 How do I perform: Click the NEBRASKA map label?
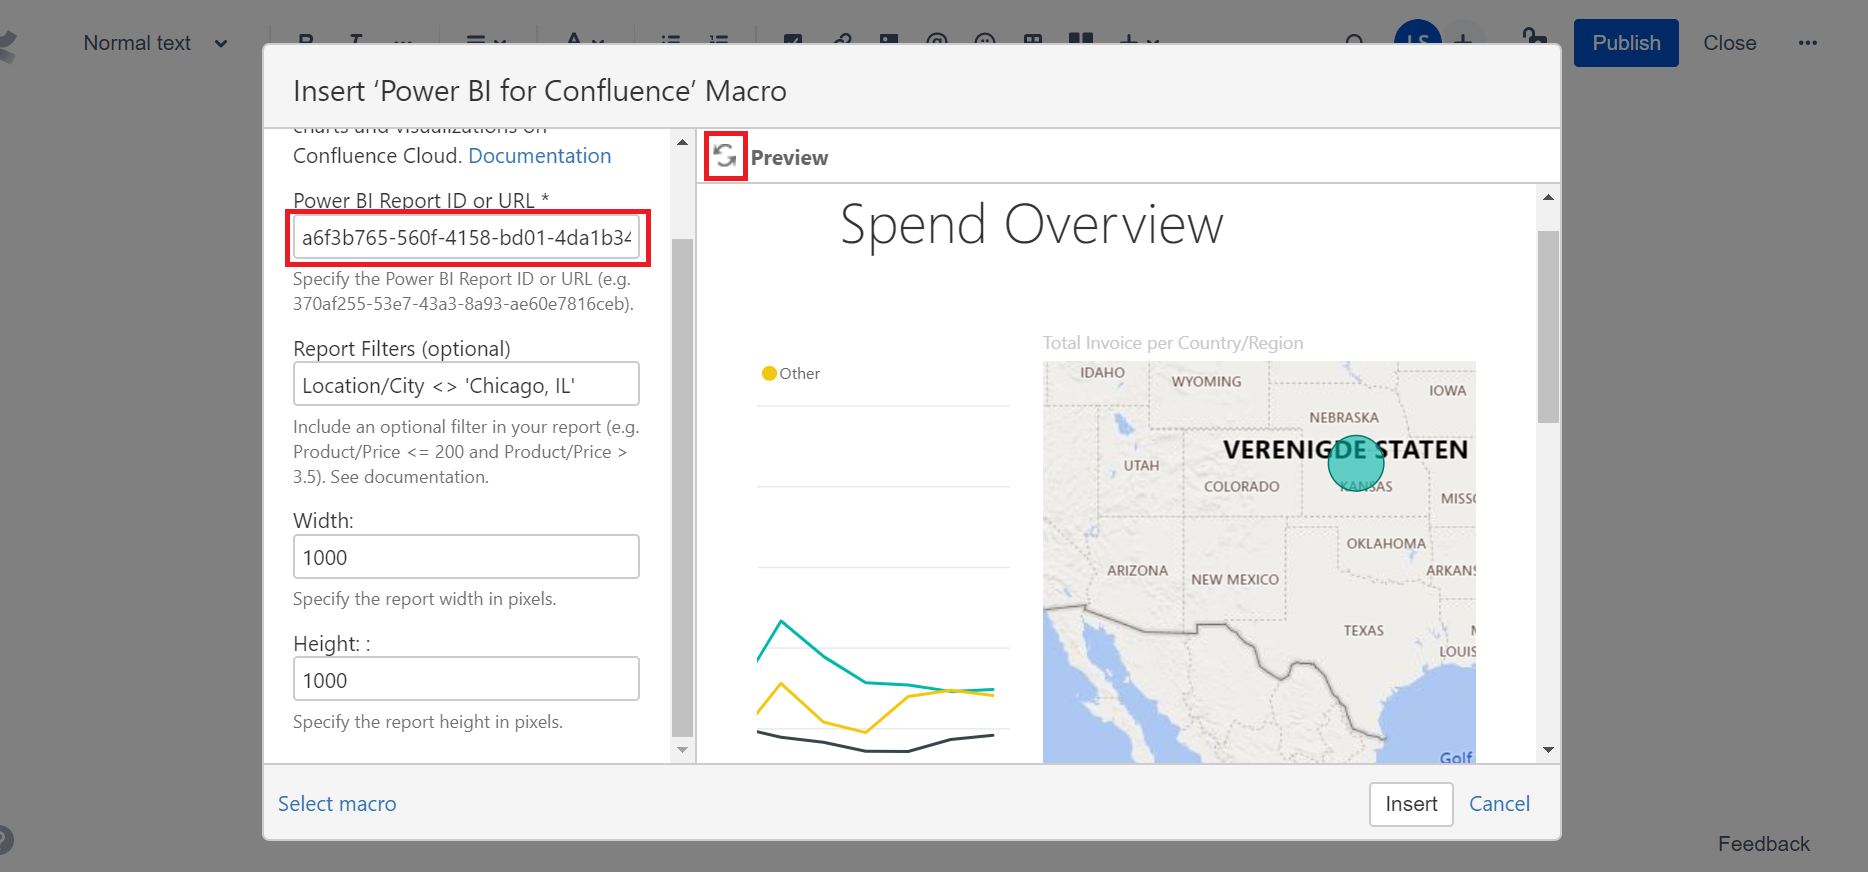pyautogui.click(x=1343, y=418)
